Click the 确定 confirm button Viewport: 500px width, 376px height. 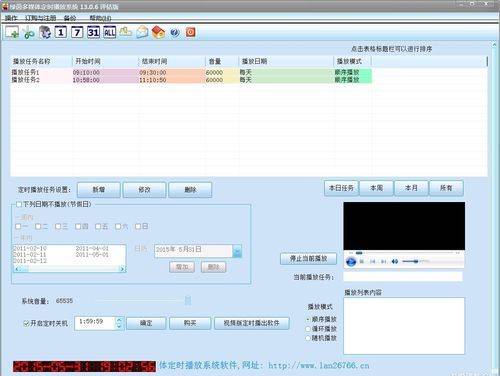point(146,323)
